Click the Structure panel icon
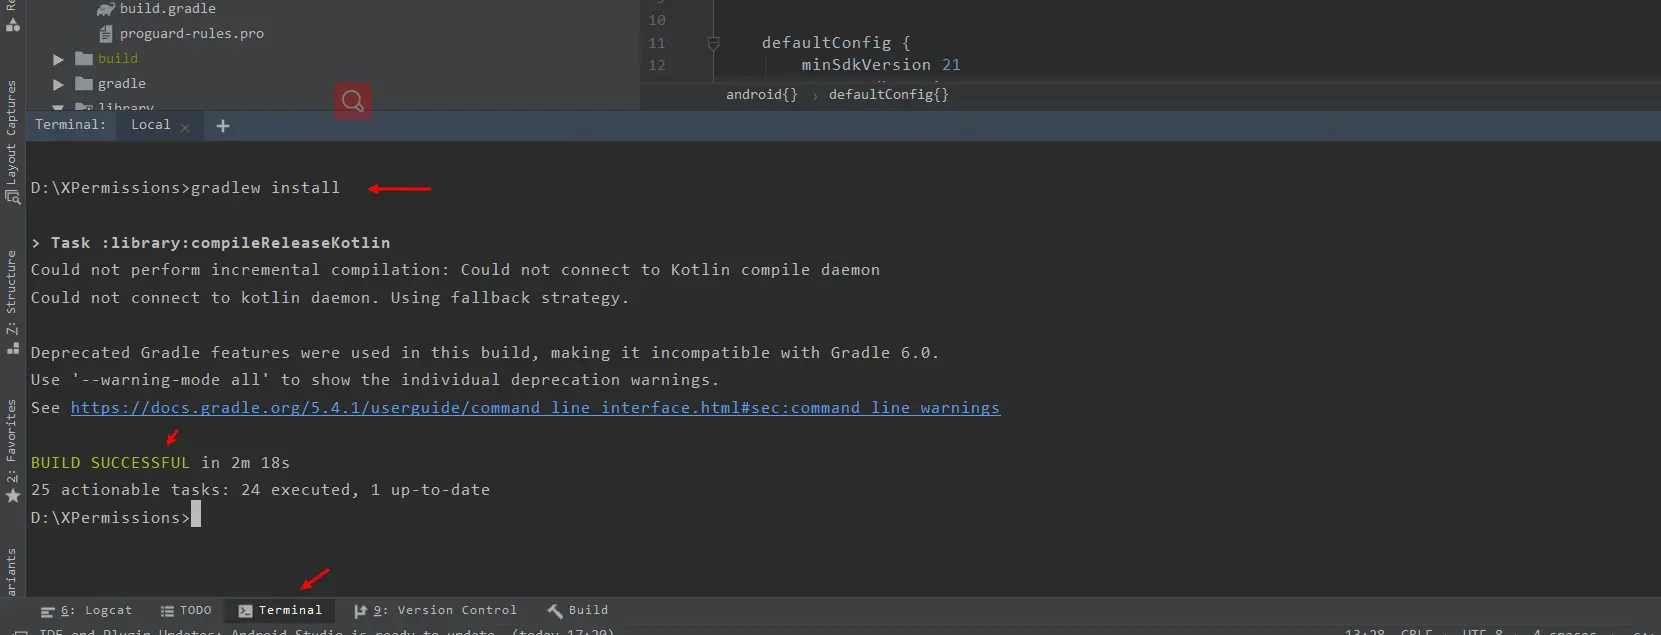1661x635 pixels. point(13,347)
